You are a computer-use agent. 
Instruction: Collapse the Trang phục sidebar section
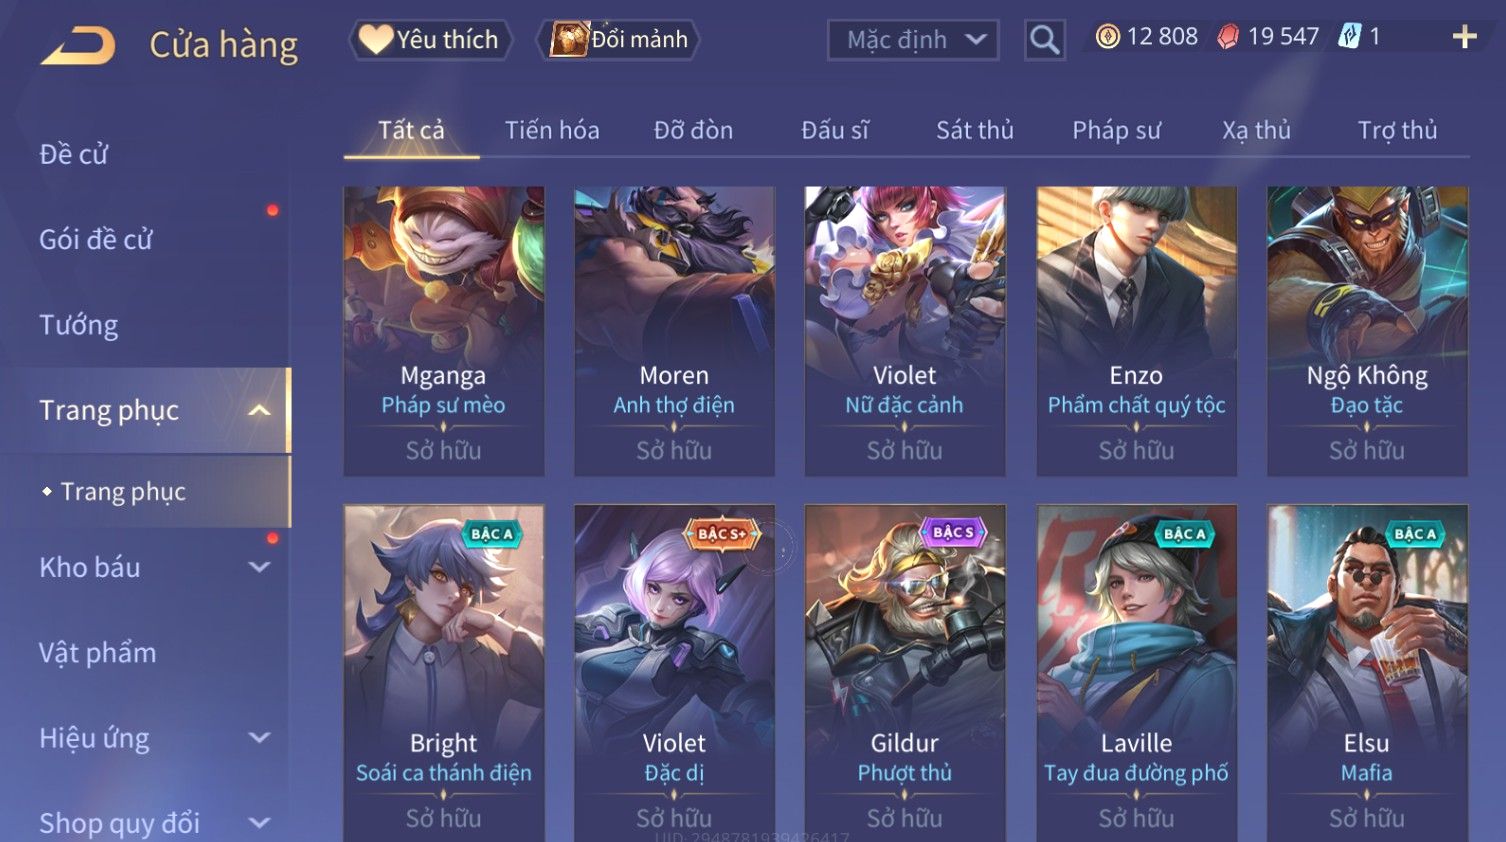(259, 410)
